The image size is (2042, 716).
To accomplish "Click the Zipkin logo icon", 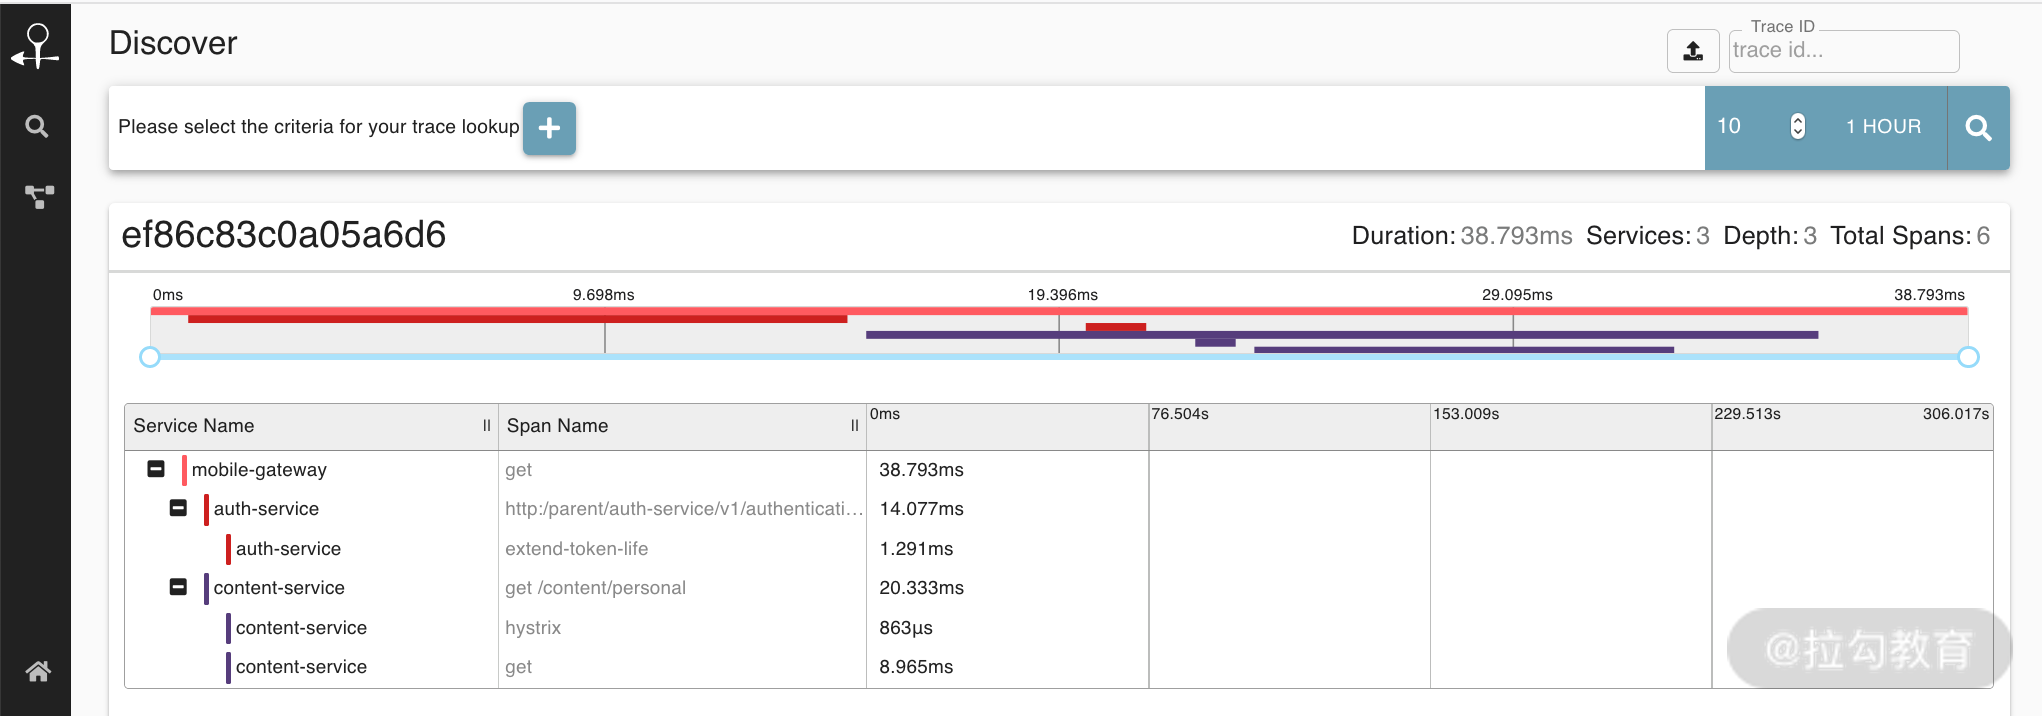I will tap(36, 46).
